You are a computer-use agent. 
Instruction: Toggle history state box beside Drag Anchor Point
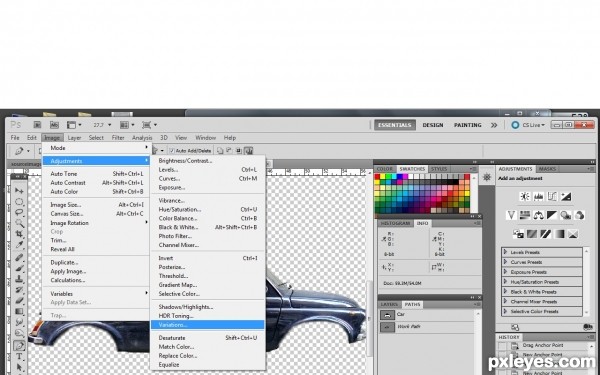[x=502, y=346]
